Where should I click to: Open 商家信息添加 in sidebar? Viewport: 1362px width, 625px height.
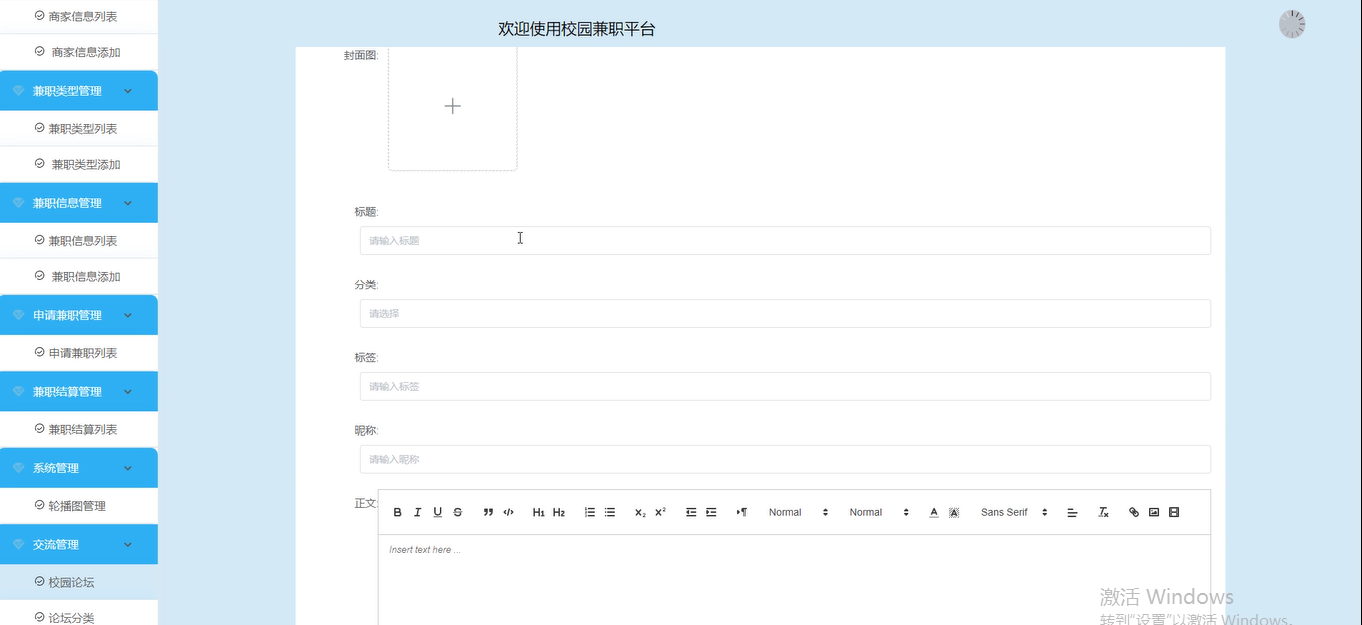pos(79,52)
